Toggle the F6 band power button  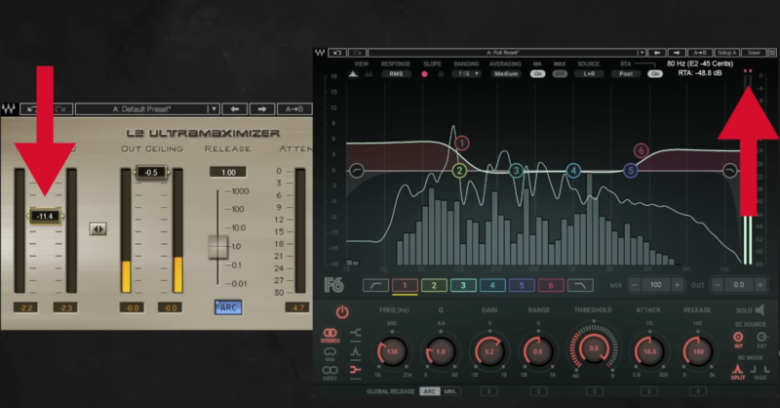tap(342, 312)
